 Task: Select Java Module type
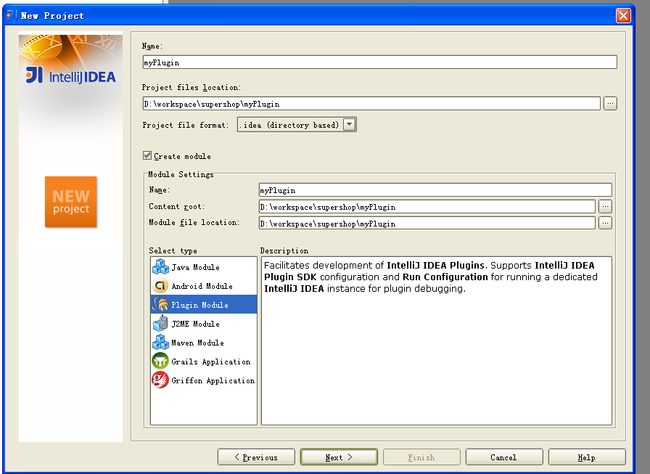(204, 267)
